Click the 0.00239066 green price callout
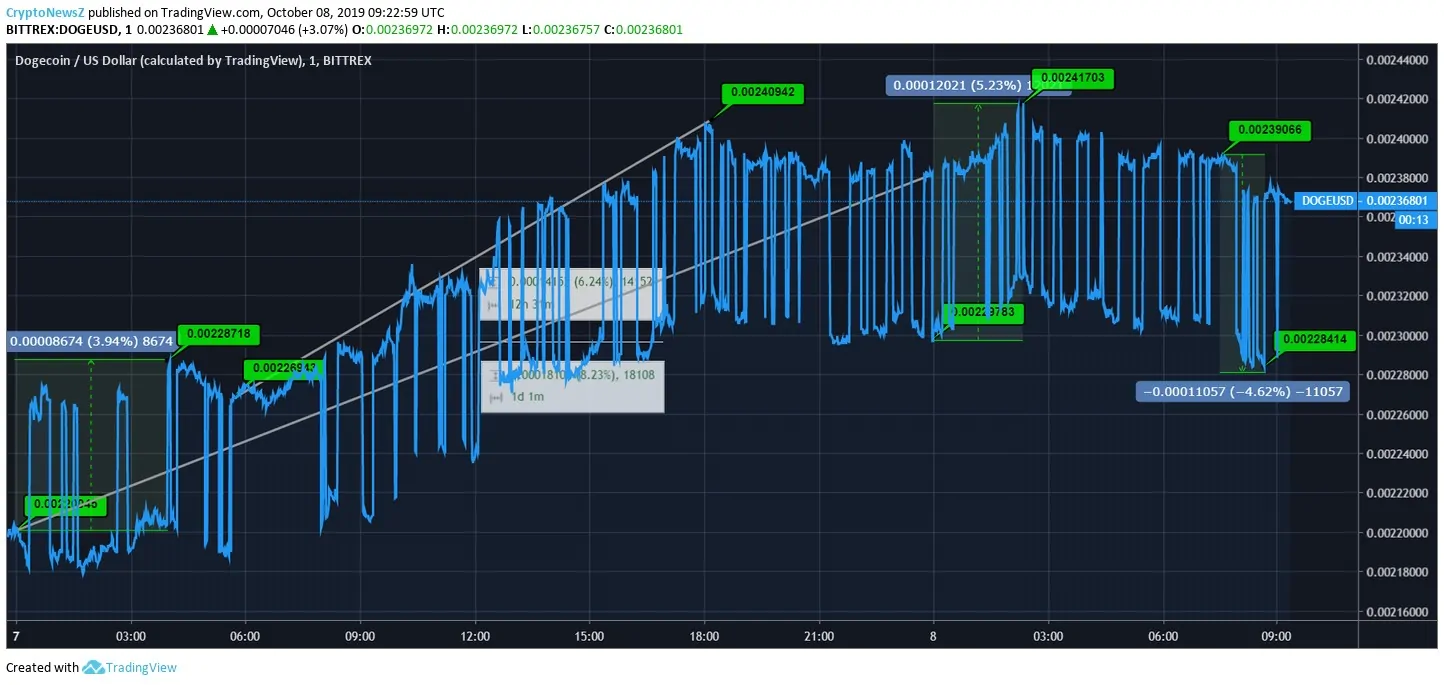Viewport: 1444px width, 685px height. 1269,130
